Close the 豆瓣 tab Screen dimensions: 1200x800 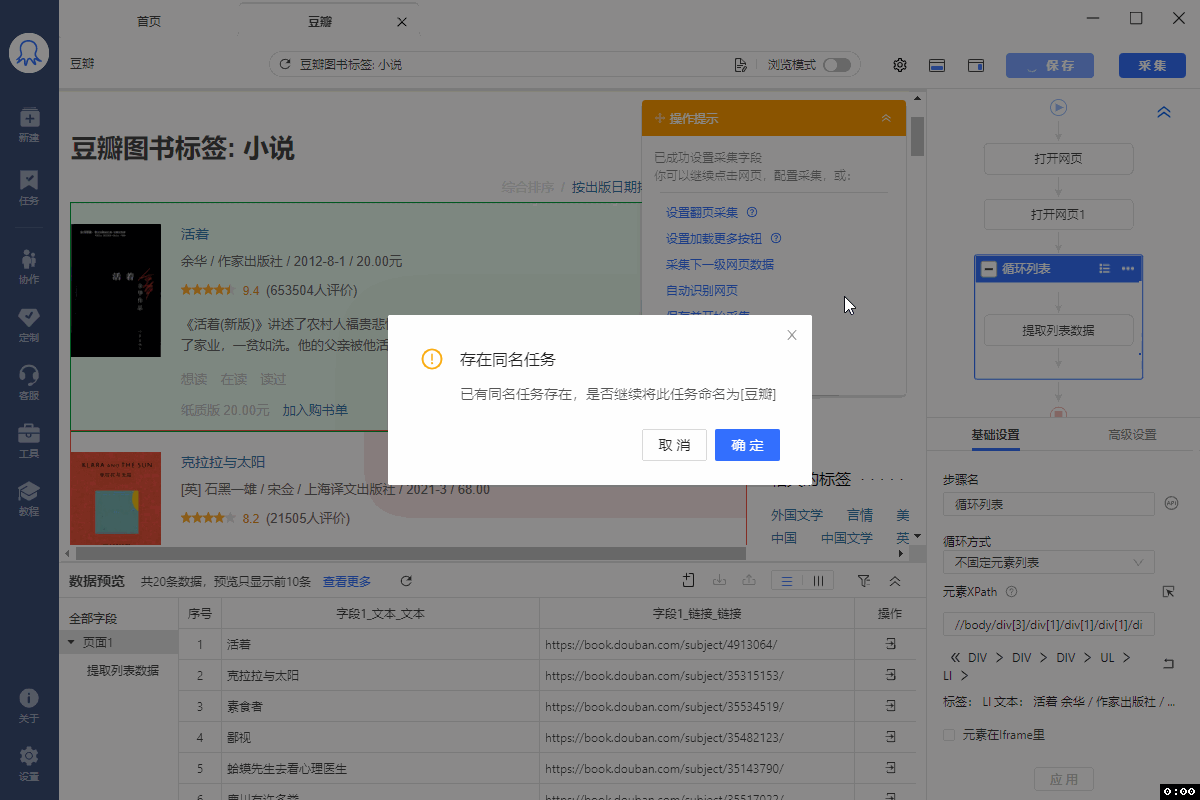click(x=402, y=21)
